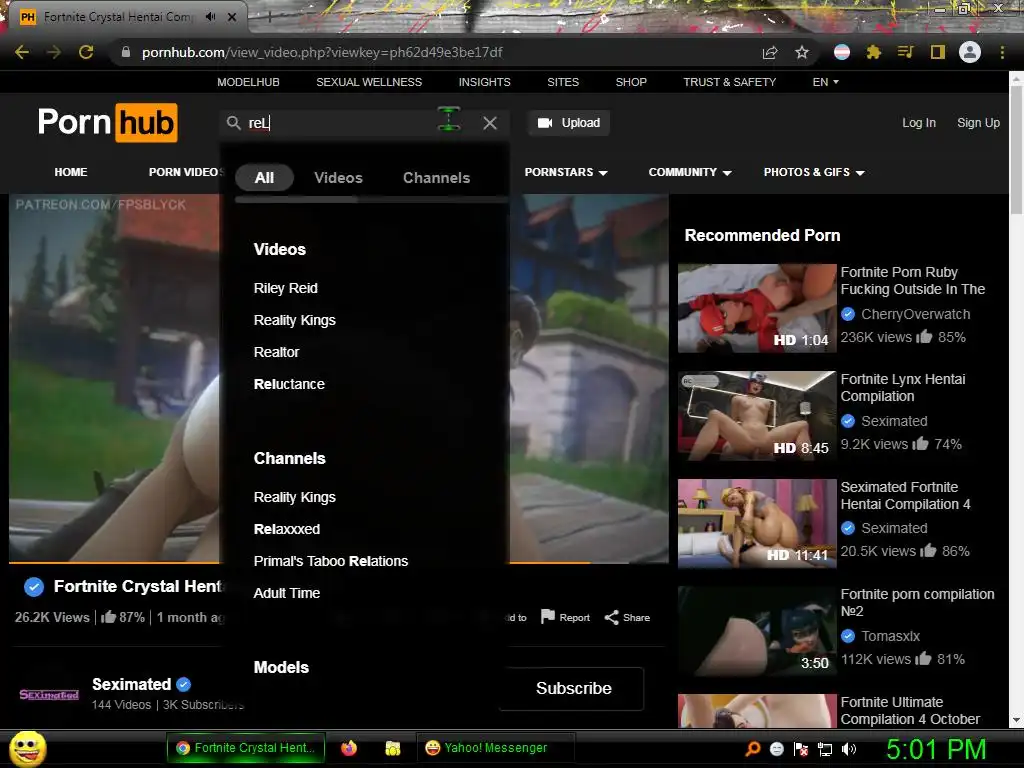This screenshot has height=768, width=1024.
Task: Click the flag icon in system tray
Action: tap(801, 749)
